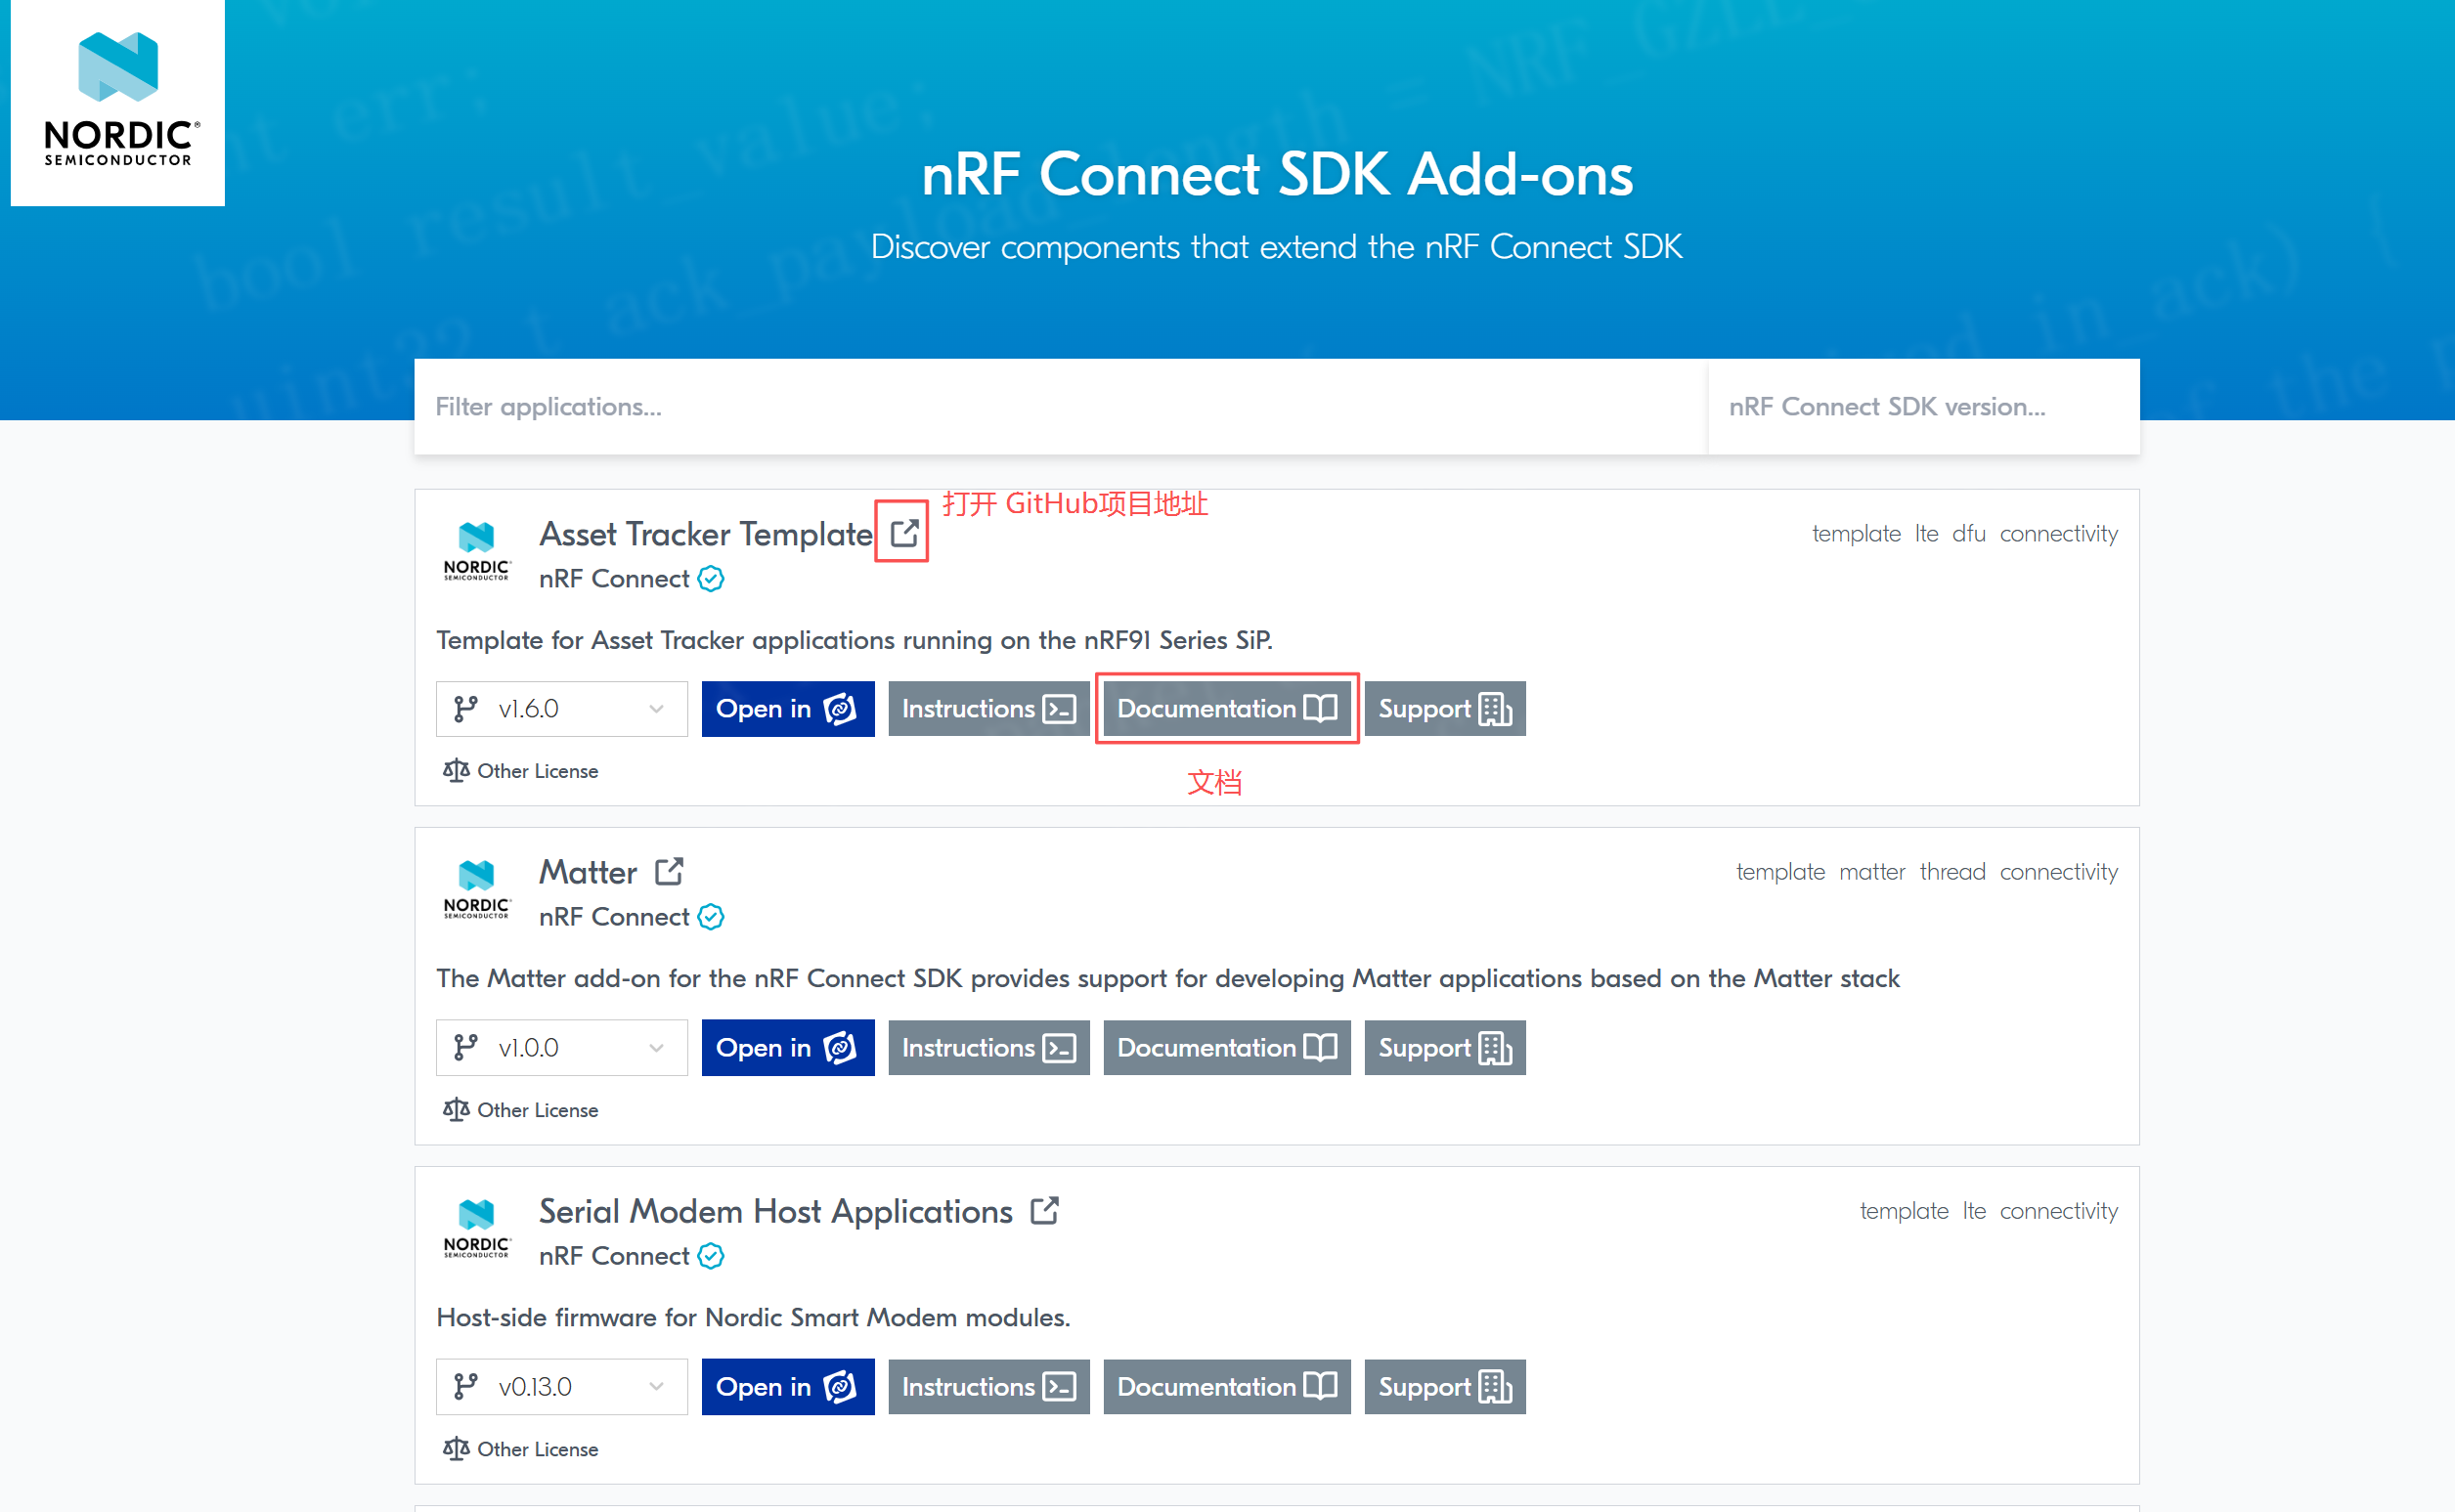Open Instructions for Serial Modem Host Applications
Screen dimensions: 2455x1512
coord(989,1387)
